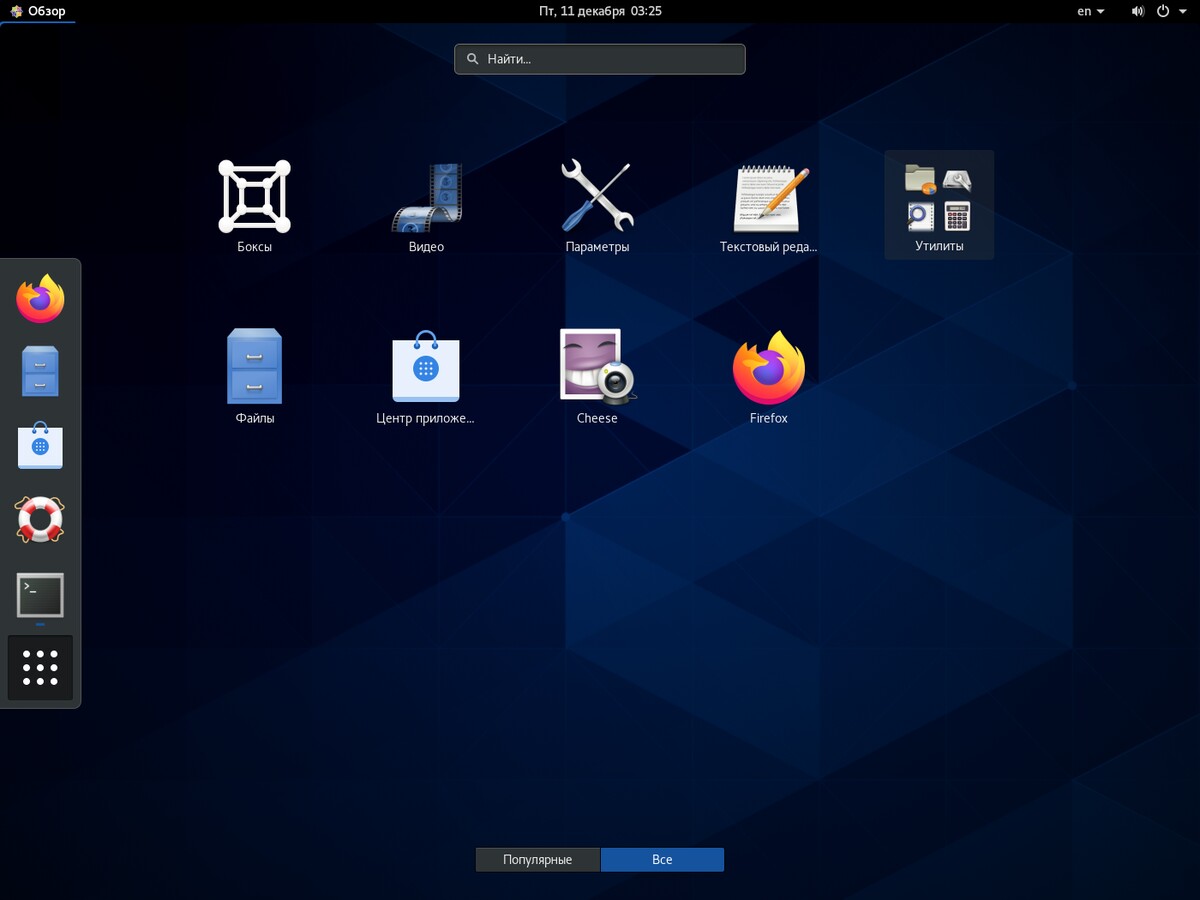Launch Центр приложений from app grid
Image resolution: width=1200 pixels, height=900 pixels.
(426, 377)
